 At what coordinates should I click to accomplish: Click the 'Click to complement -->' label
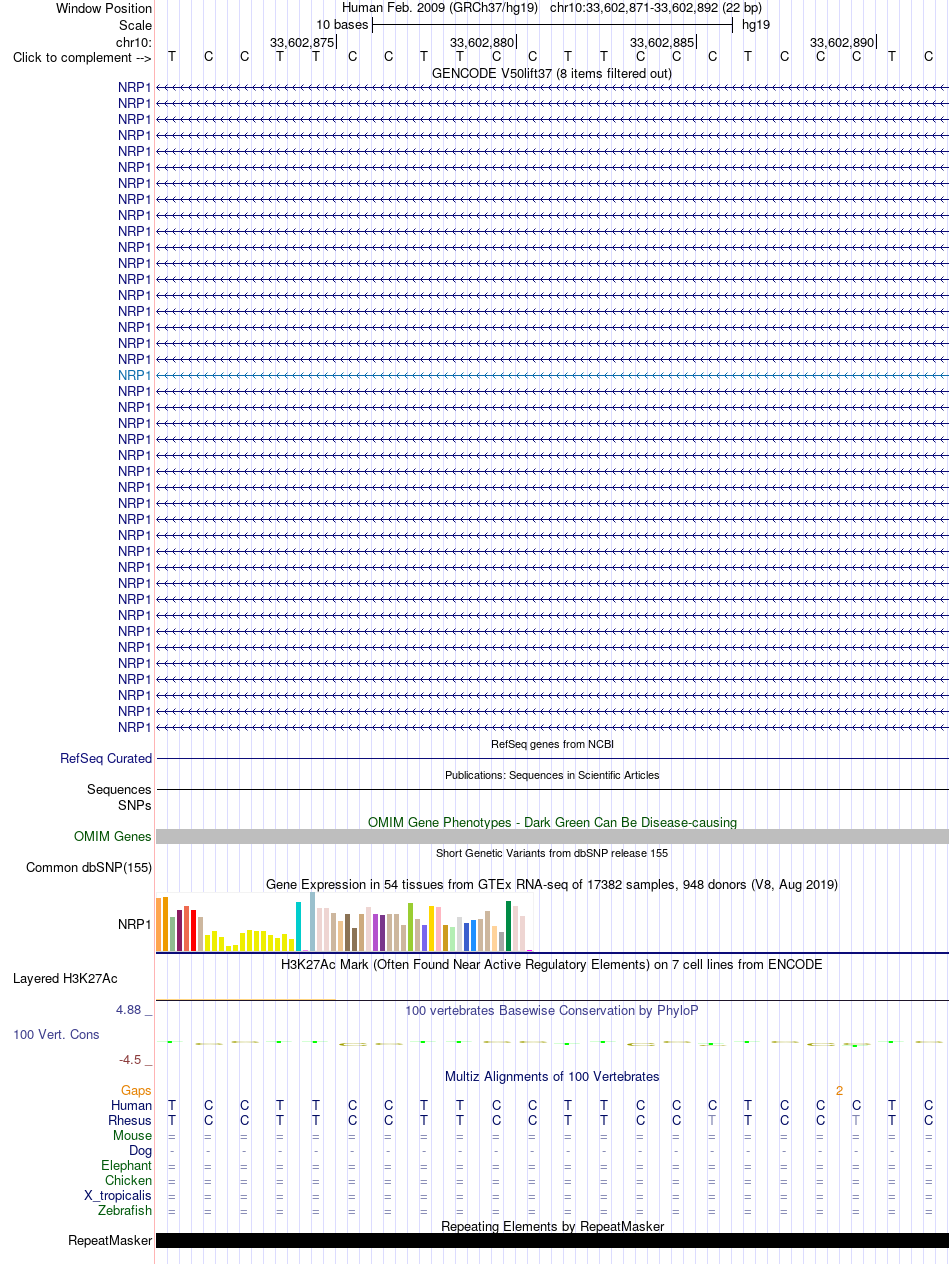click(x=82, y=57)
